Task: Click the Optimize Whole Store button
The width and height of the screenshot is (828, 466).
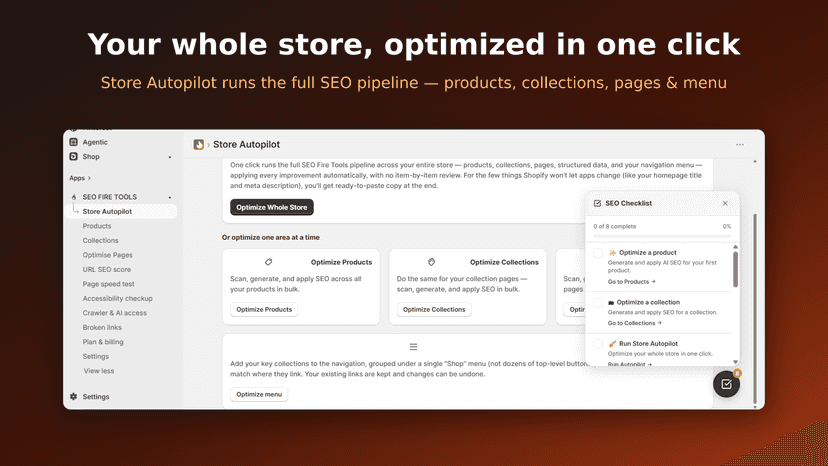Action: [271, 207]
